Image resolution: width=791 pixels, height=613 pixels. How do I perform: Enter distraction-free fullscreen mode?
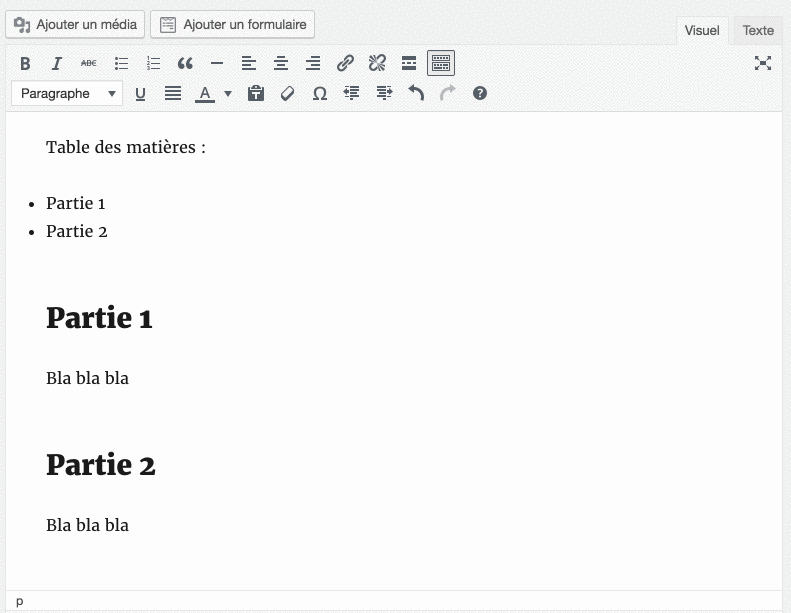763,63
